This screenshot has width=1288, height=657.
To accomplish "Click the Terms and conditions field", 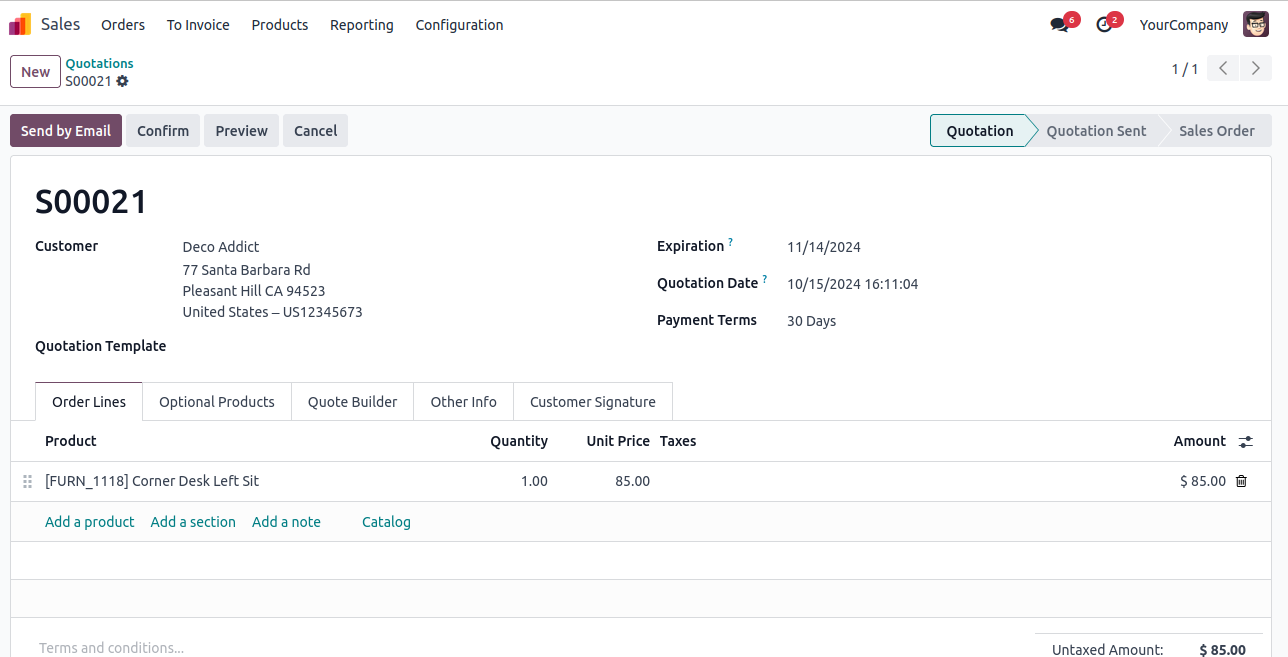I will click(x=111, y=647).
